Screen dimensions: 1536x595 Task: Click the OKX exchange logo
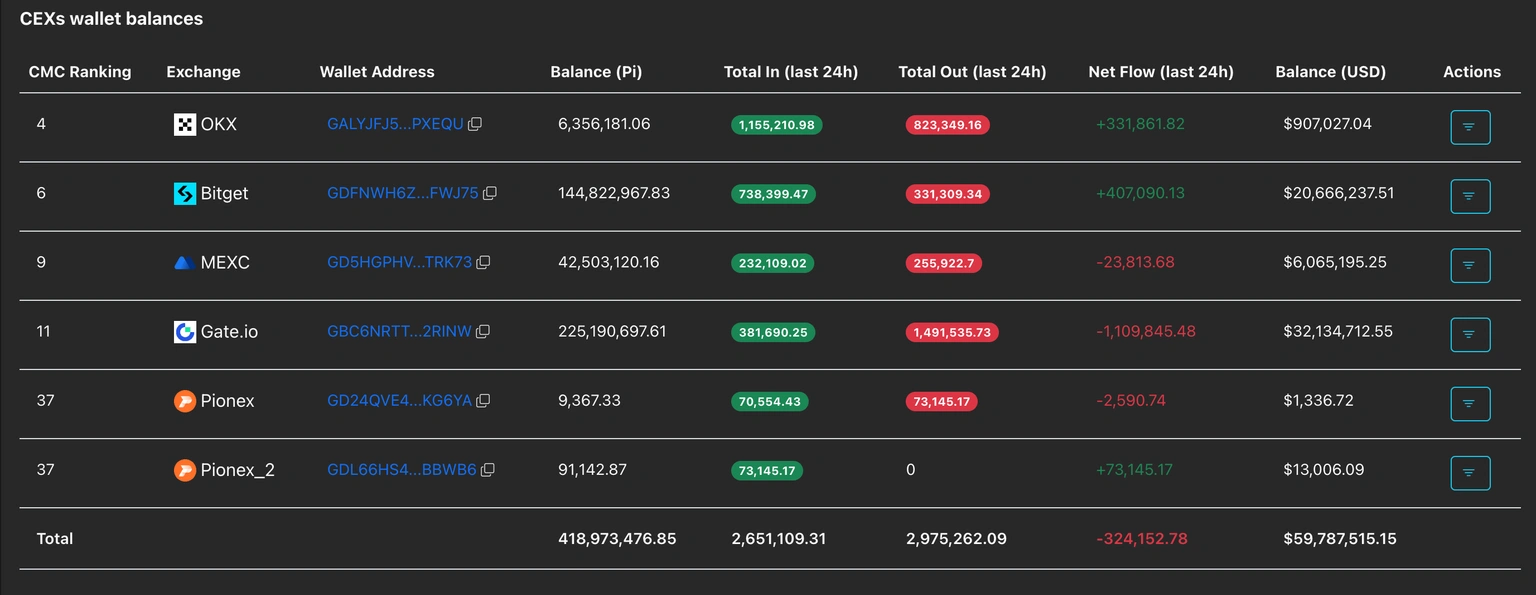[183, 124]
